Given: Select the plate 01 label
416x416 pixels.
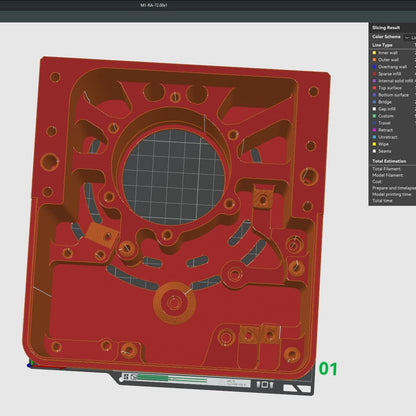Looking at the screenshot, I should coord(328,369).
